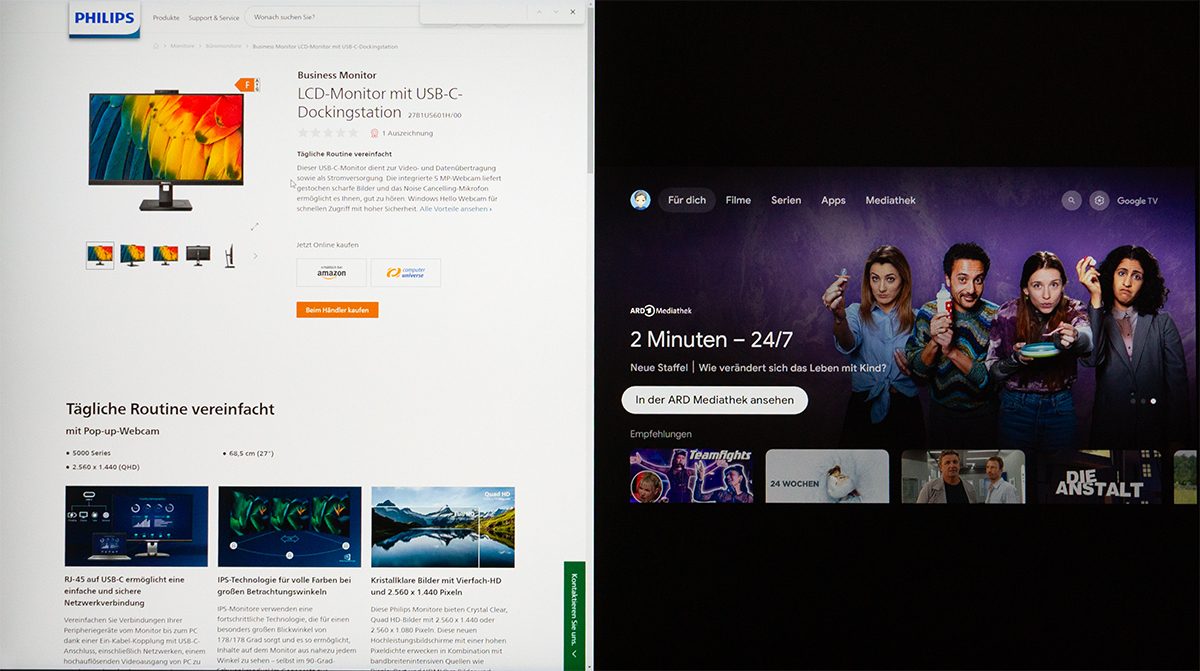Click the main monitor product image
This screenshot has width=1200, height=671.
click(166, 152)
